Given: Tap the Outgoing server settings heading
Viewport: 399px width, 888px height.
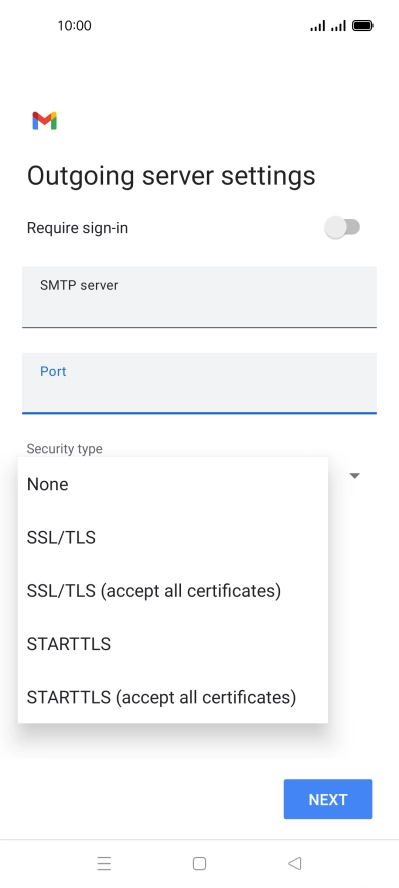Looking at the screenshot, I should click(x=171, y=176).
